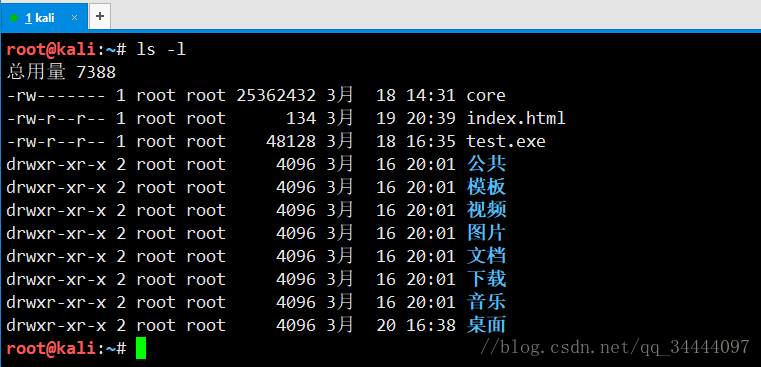Click the timestamp 16:35 on test.exe row
761x367 pixels.
tap(431, 141)
